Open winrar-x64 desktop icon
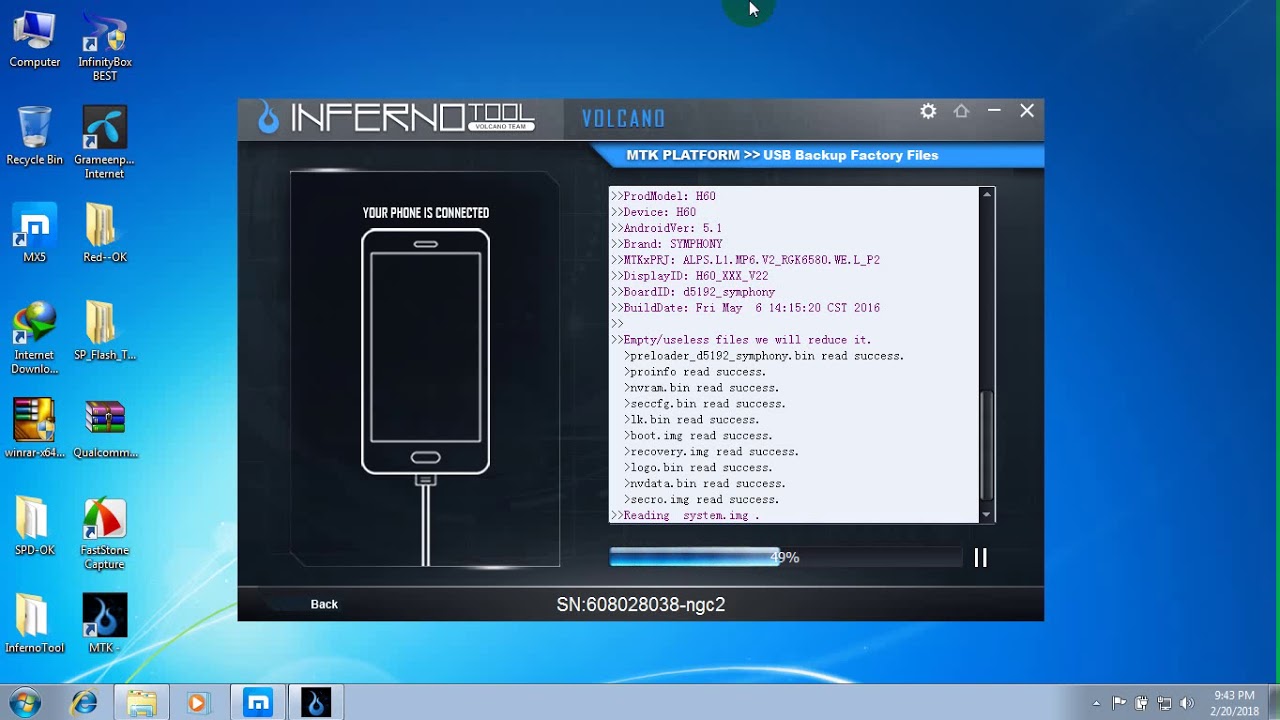 pos(35,428)
